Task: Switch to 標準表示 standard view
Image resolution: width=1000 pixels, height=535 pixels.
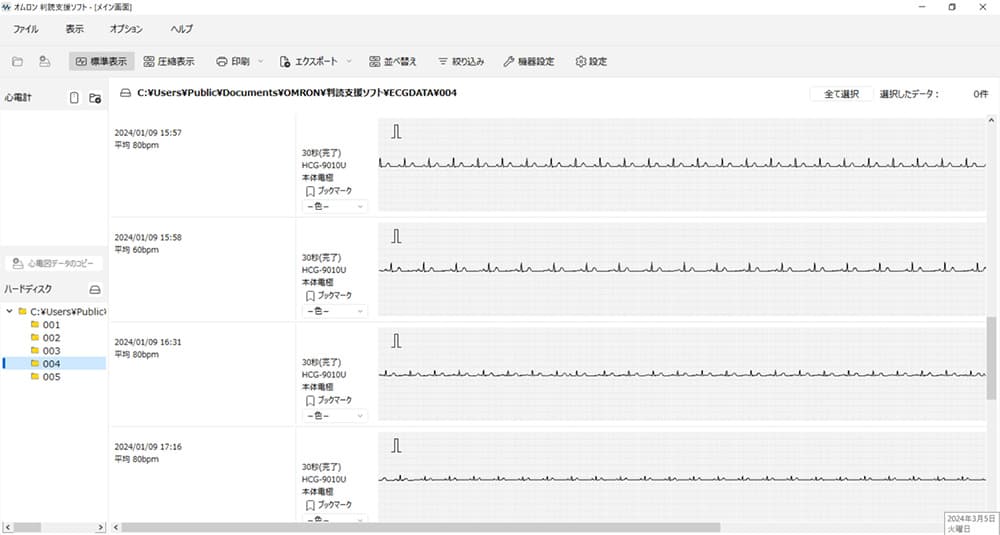Action: coord(101,61)
